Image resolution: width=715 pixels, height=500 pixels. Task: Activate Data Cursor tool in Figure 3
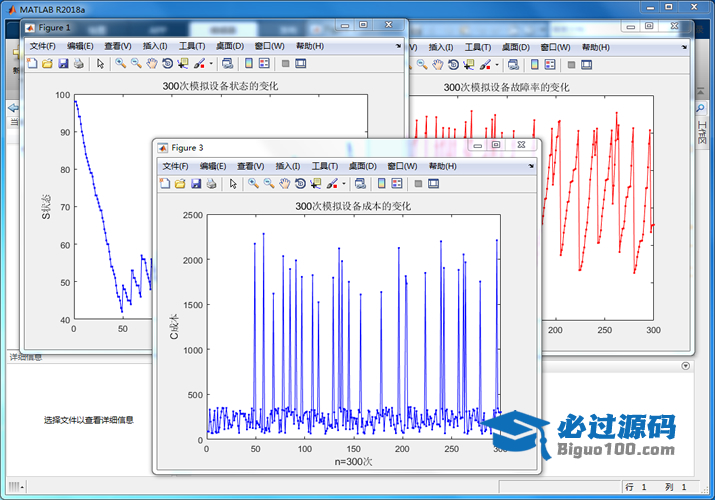[x=316, y=184]
